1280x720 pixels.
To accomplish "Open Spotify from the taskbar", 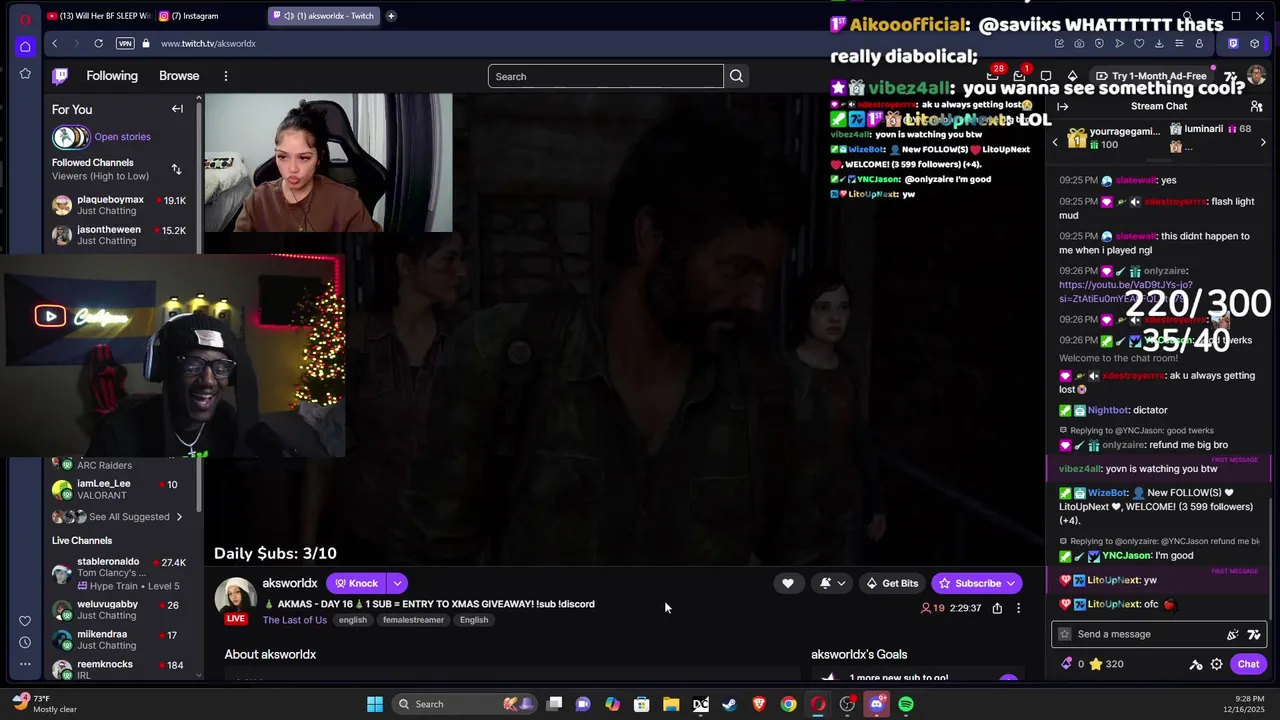I will (x=906, y=704).
